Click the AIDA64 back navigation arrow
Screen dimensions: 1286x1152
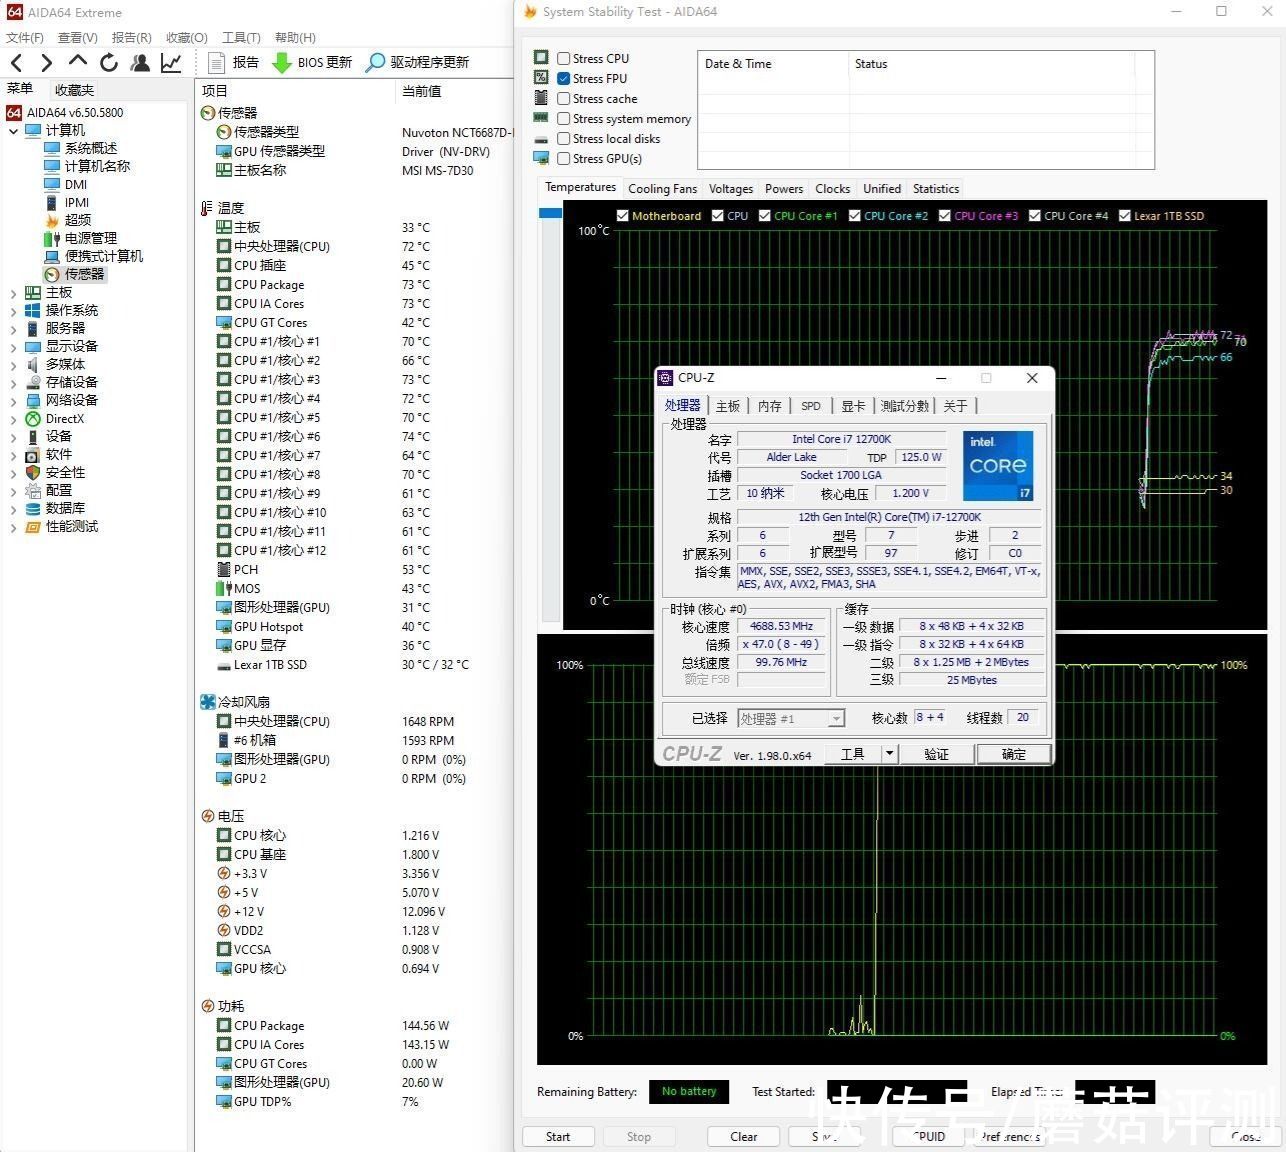[x=16, y=62]
